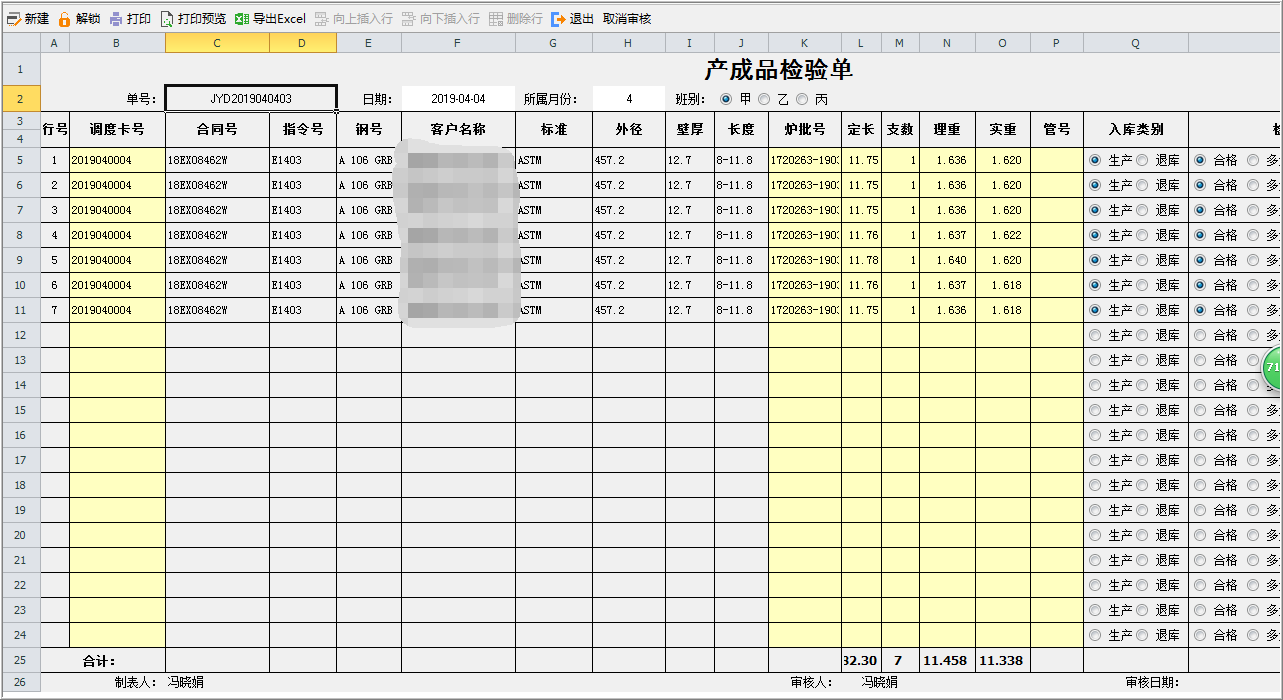Click column header Q
Viewport: 1283px width, 700px height.
tap(1136, 43)
